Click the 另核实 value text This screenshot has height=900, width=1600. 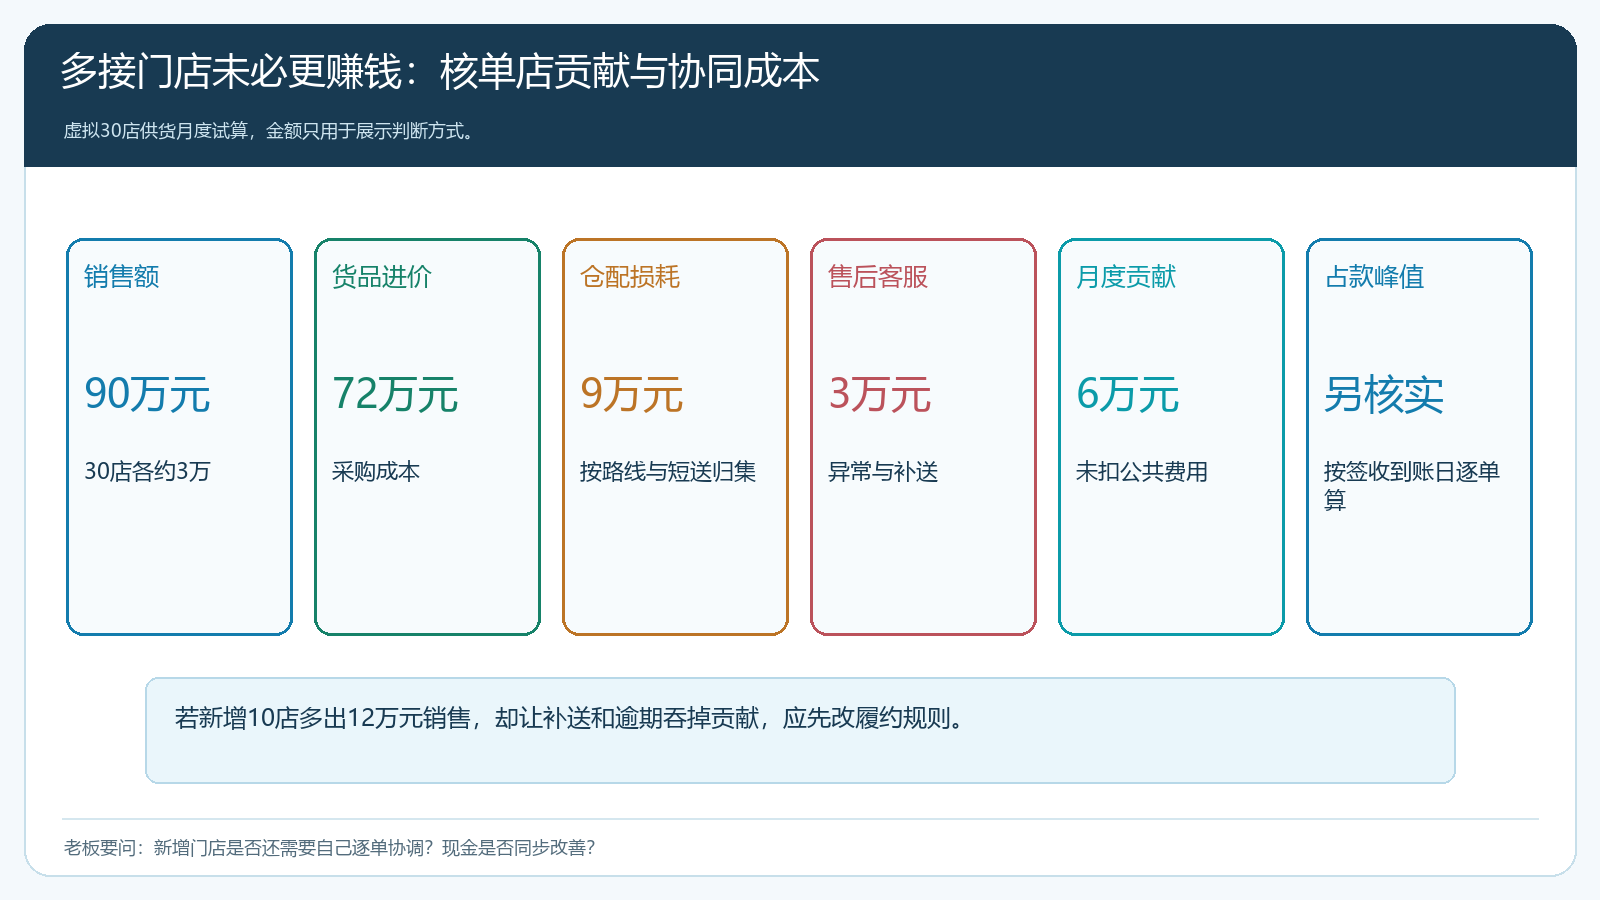click(x=1384, y=394)
